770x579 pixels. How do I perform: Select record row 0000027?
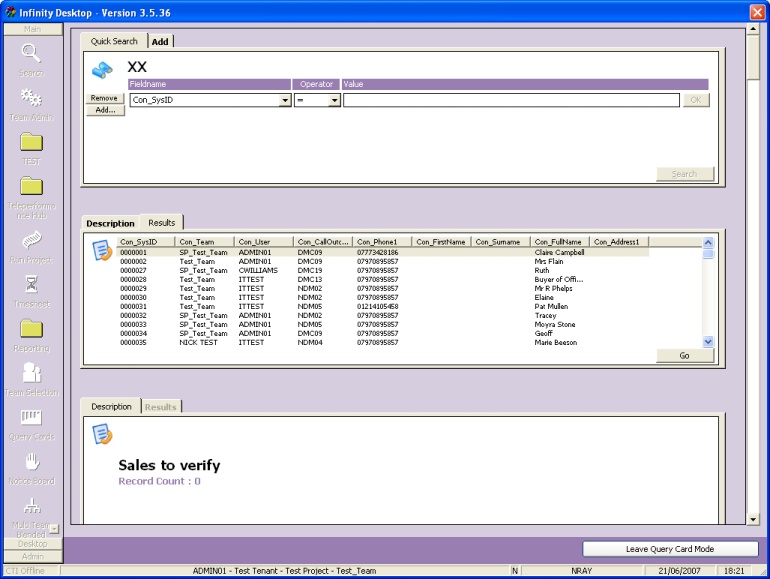pyautogui.click(x=383, y=270)
